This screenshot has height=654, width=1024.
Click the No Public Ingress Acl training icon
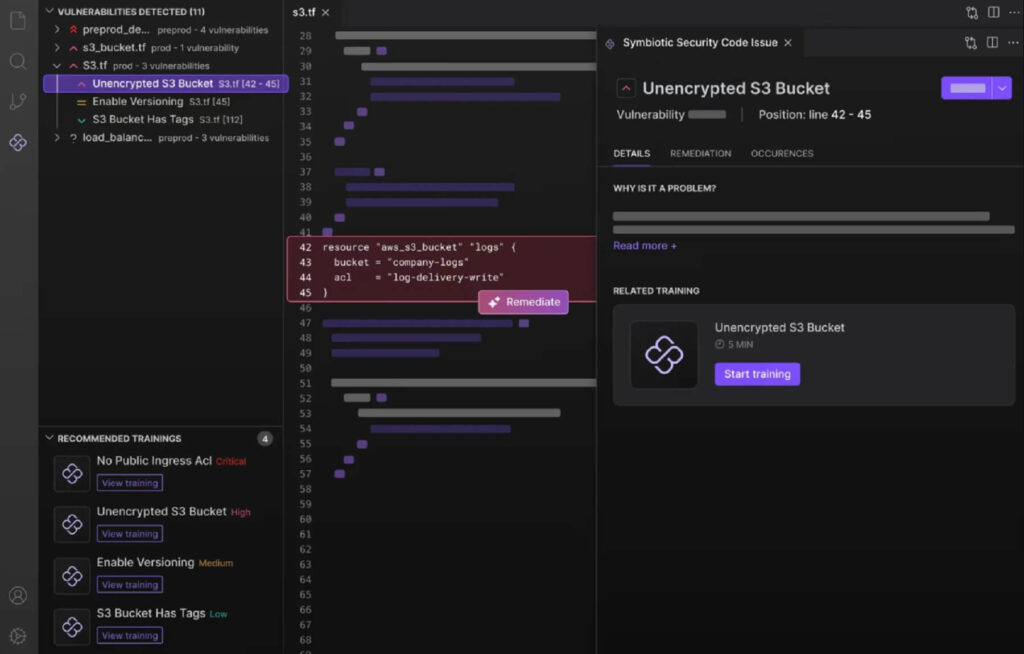point(72,474)
